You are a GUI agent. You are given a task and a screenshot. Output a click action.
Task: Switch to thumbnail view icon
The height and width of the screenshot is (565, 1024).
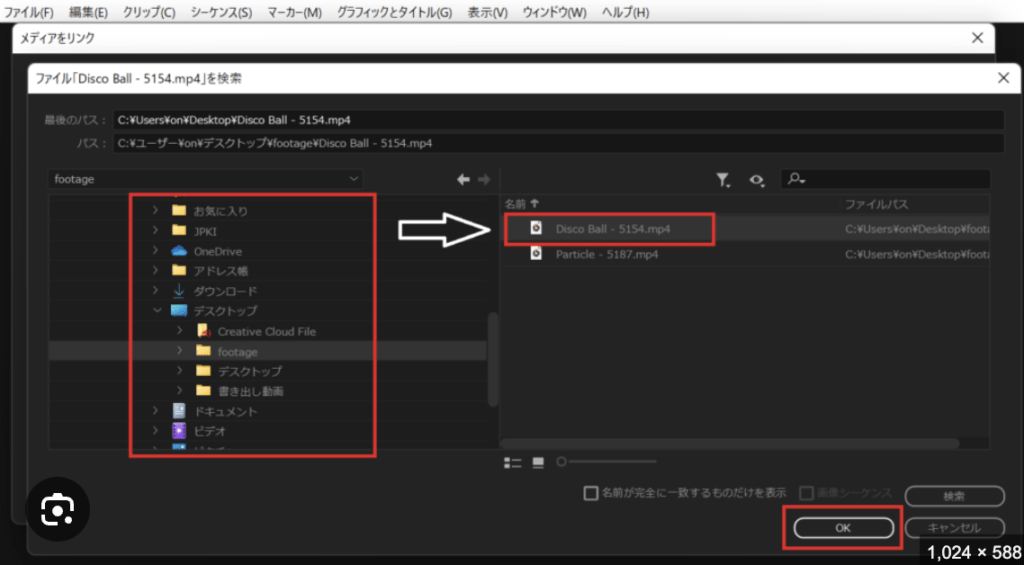(538, 462)
